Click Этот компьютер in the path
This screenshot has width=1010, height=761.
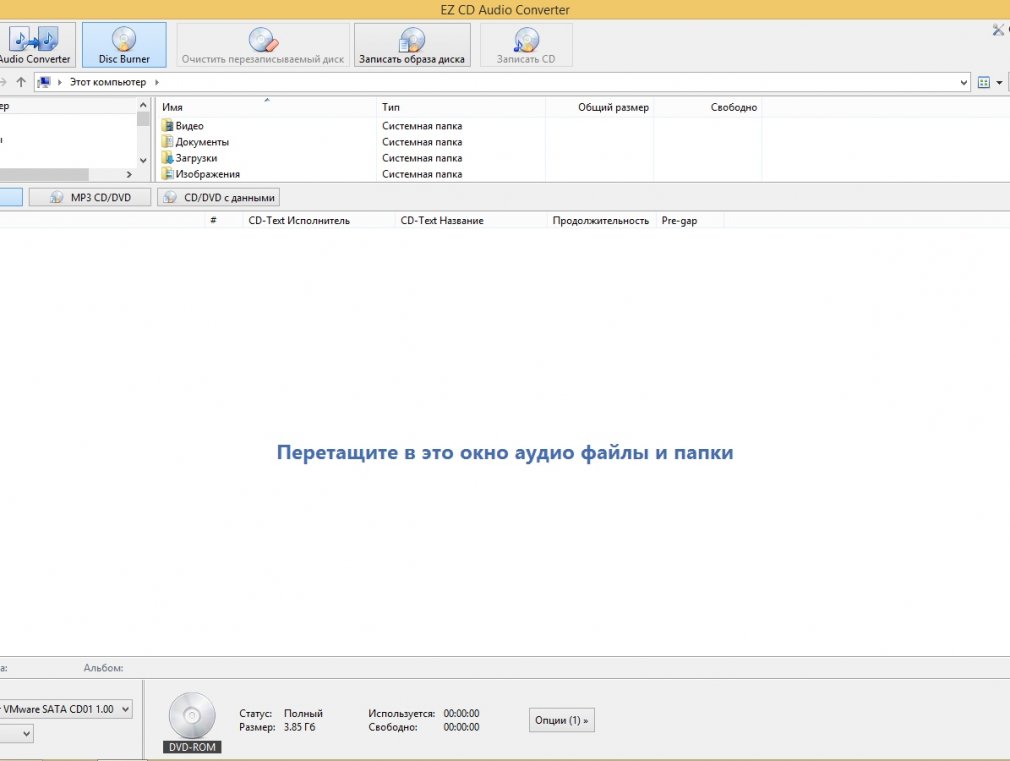tap(108, 82)
